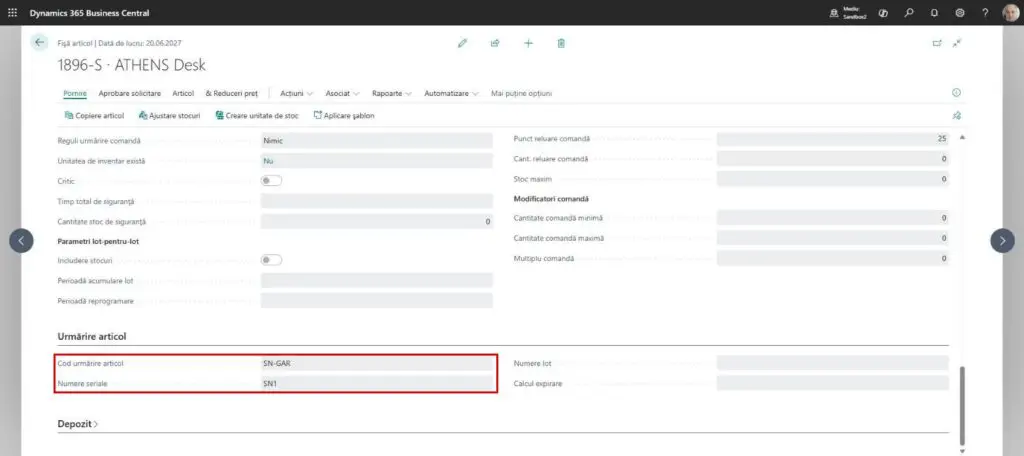Expand the Acțiuni menu
The width and height of the screenshot is (1024, 456).
tap(296, 93)
